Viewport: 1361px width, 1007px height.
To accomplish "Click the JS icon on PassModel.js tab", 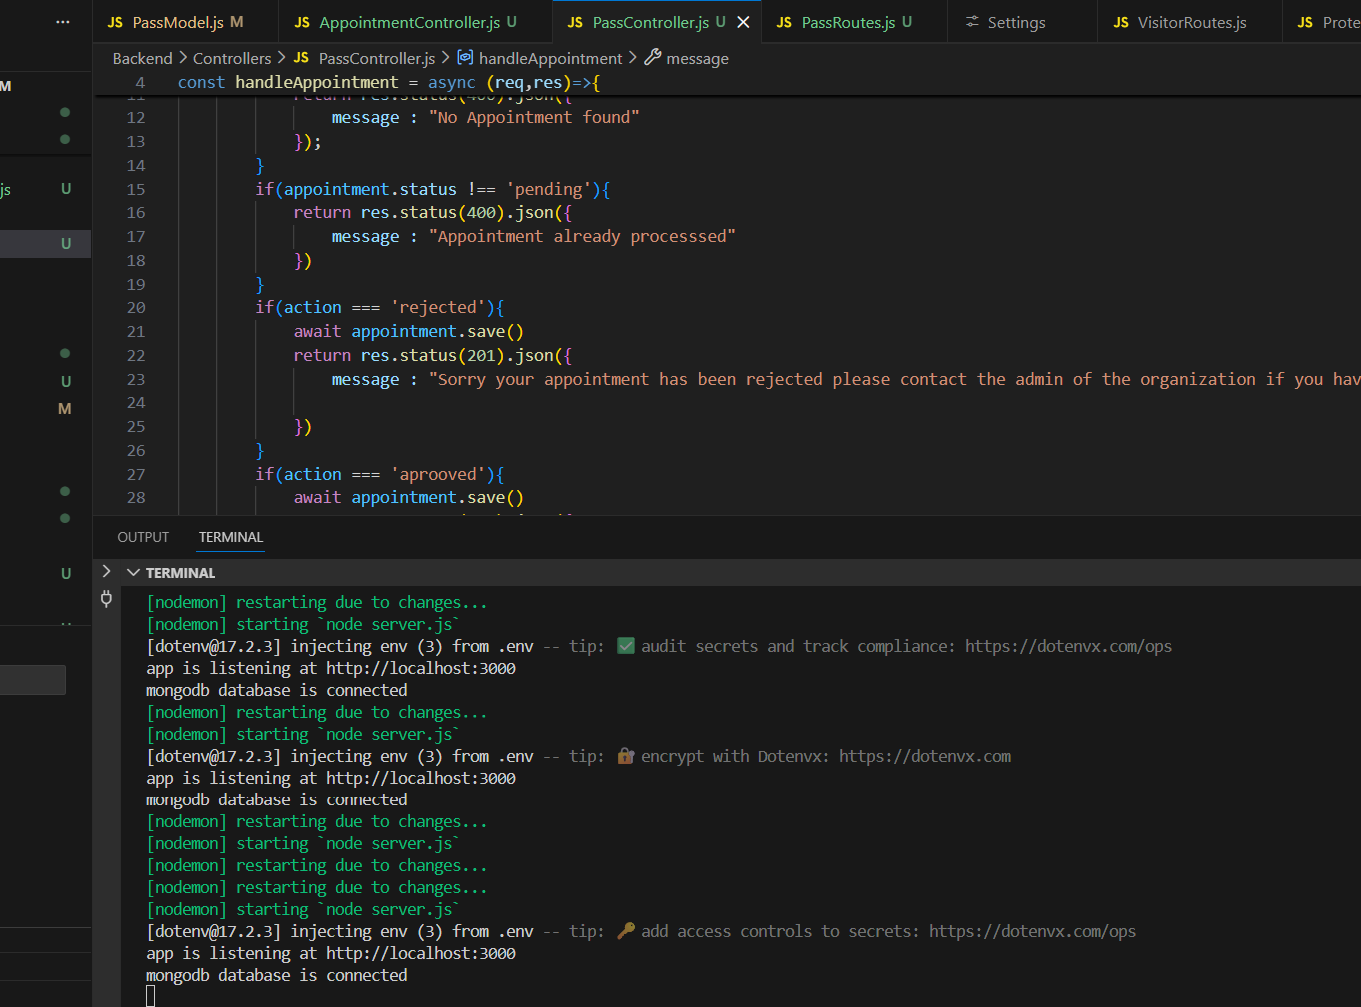I will tap(115, 22).
